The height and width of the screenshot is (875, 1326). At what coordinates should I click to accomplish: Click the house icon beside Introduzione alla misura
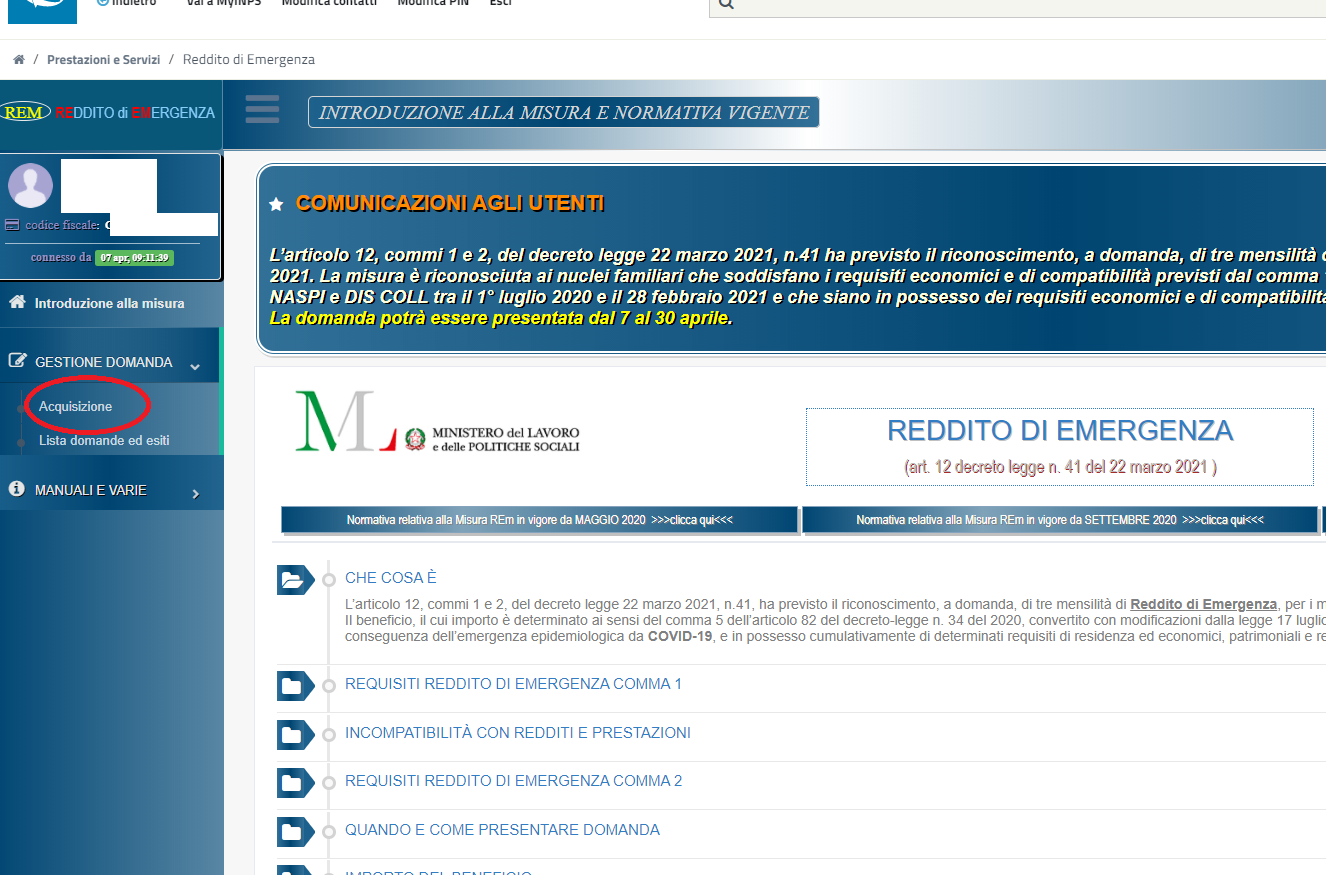(x=17, y=302)
